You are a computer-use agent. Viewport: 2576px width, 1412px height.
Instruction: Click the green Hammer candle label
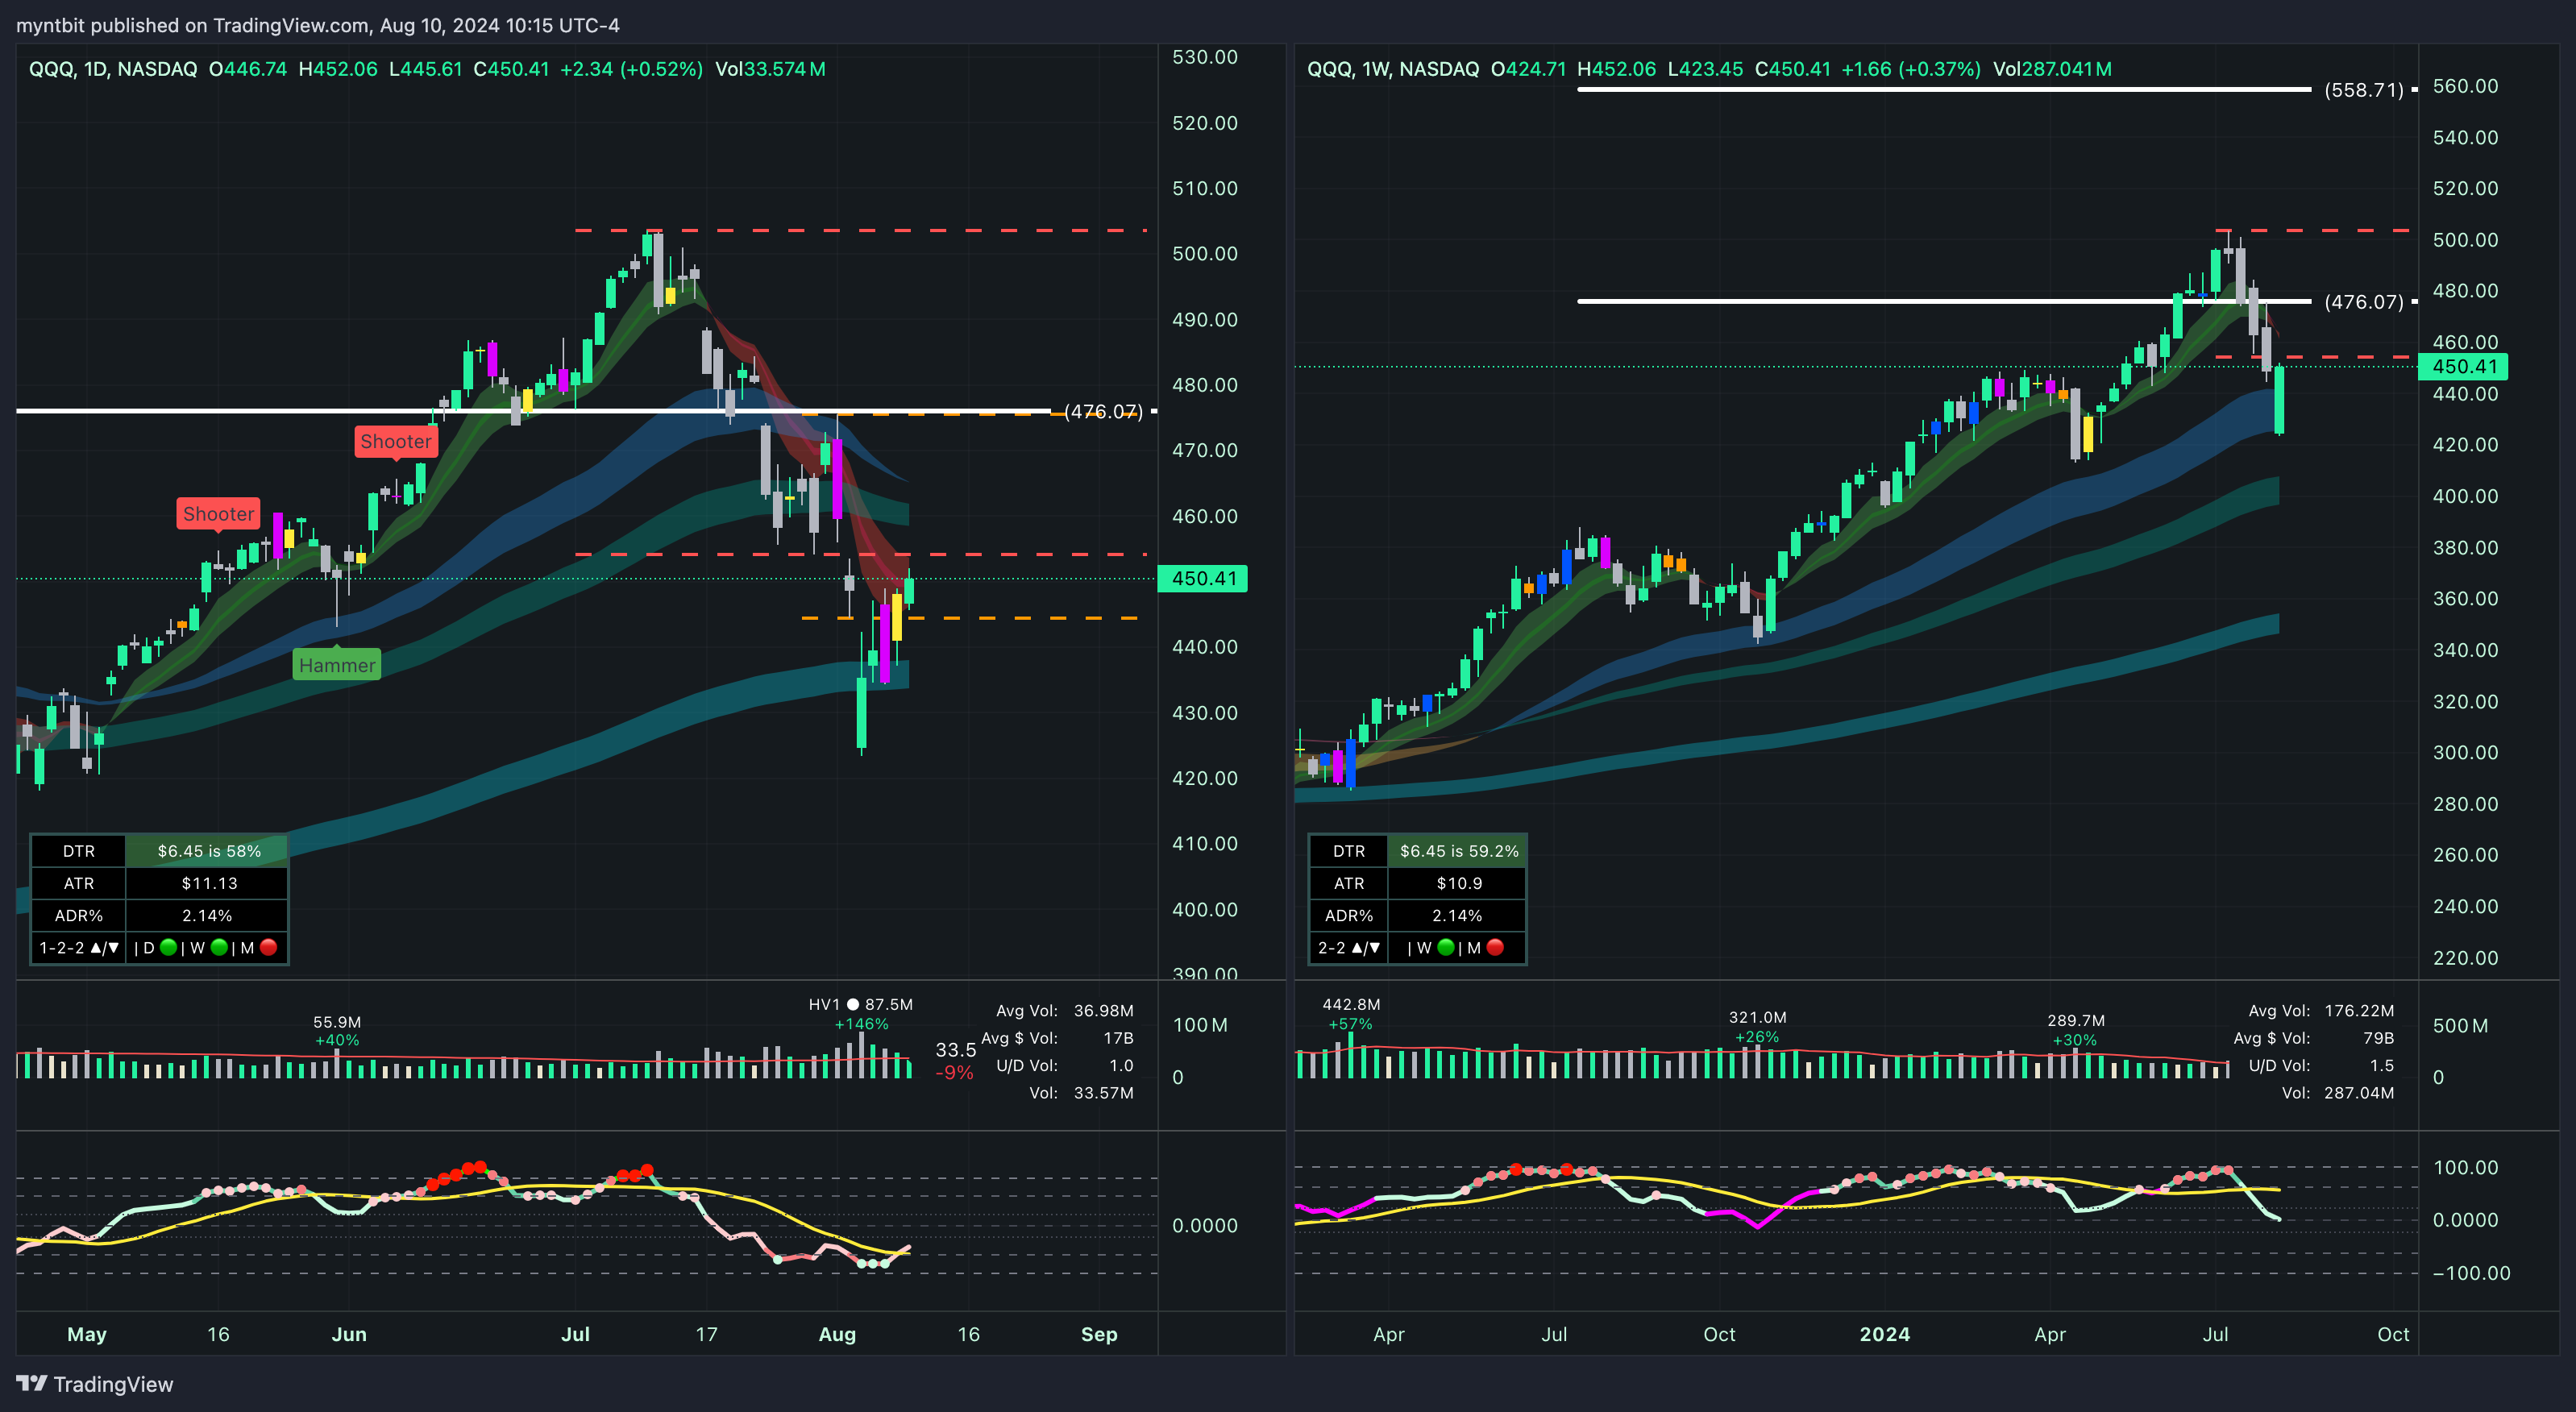[337, 665]
